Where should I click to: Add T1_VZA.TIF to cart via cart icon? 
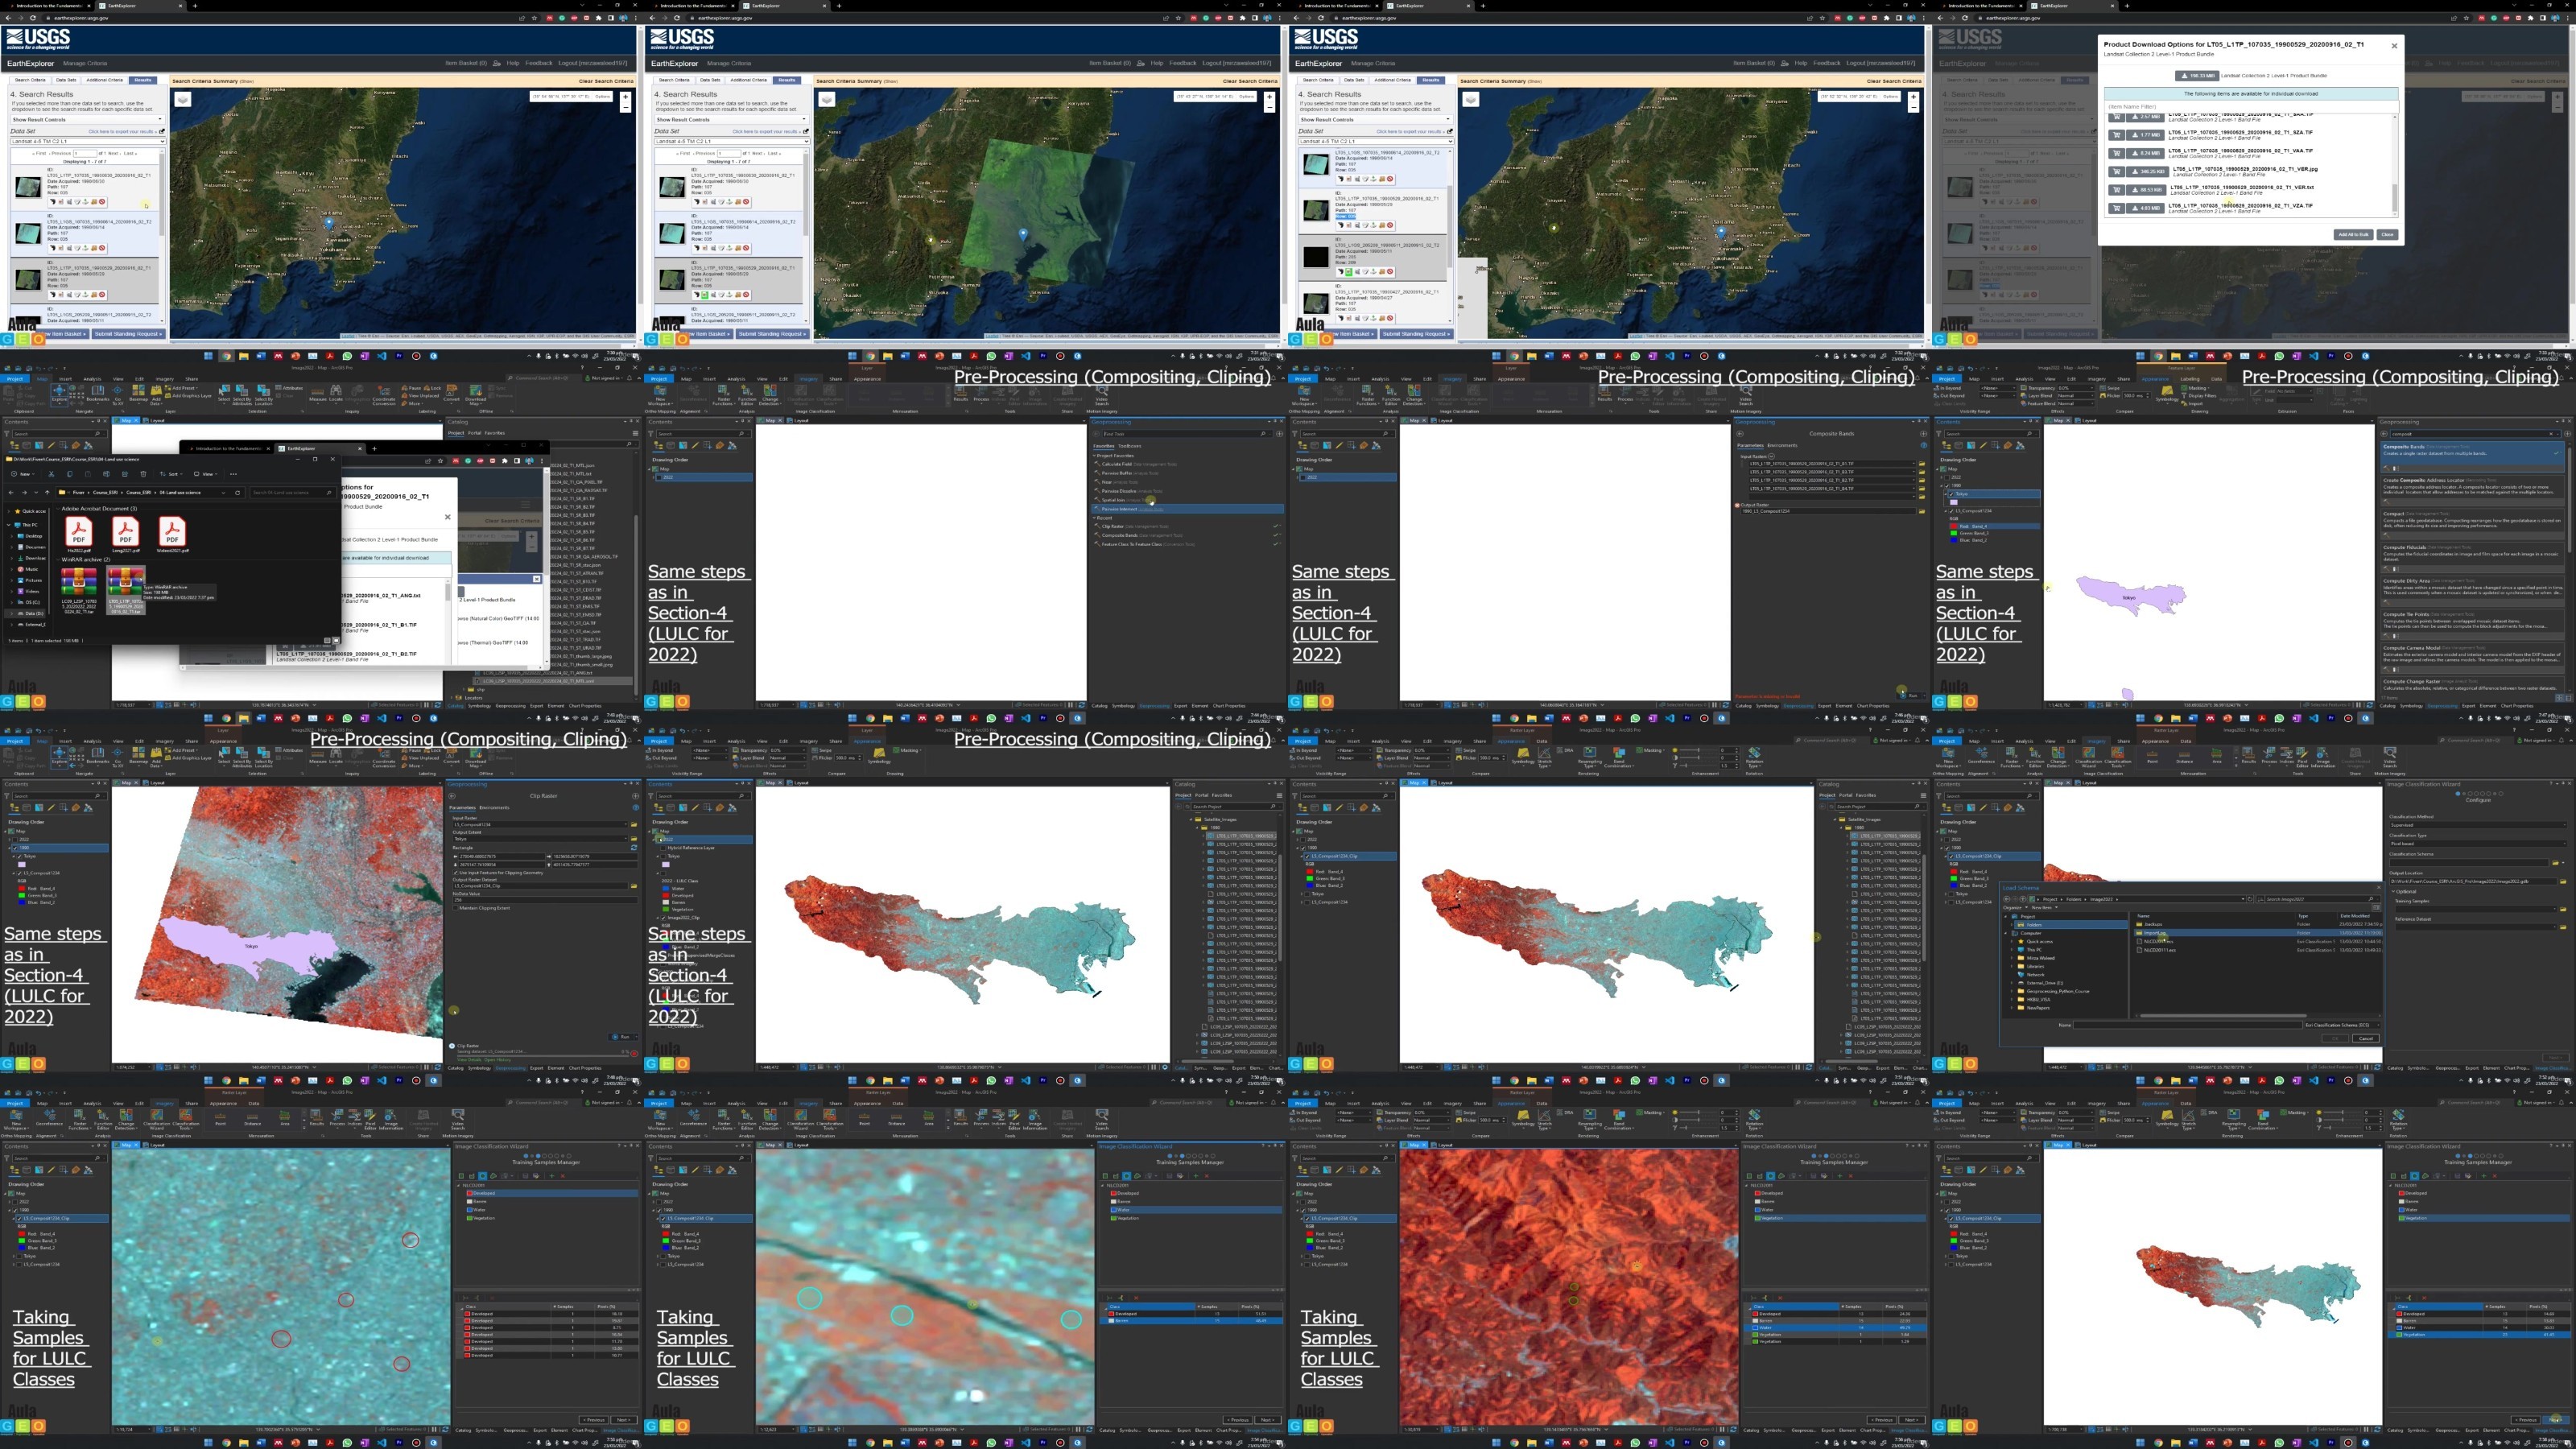[2117, 209]
